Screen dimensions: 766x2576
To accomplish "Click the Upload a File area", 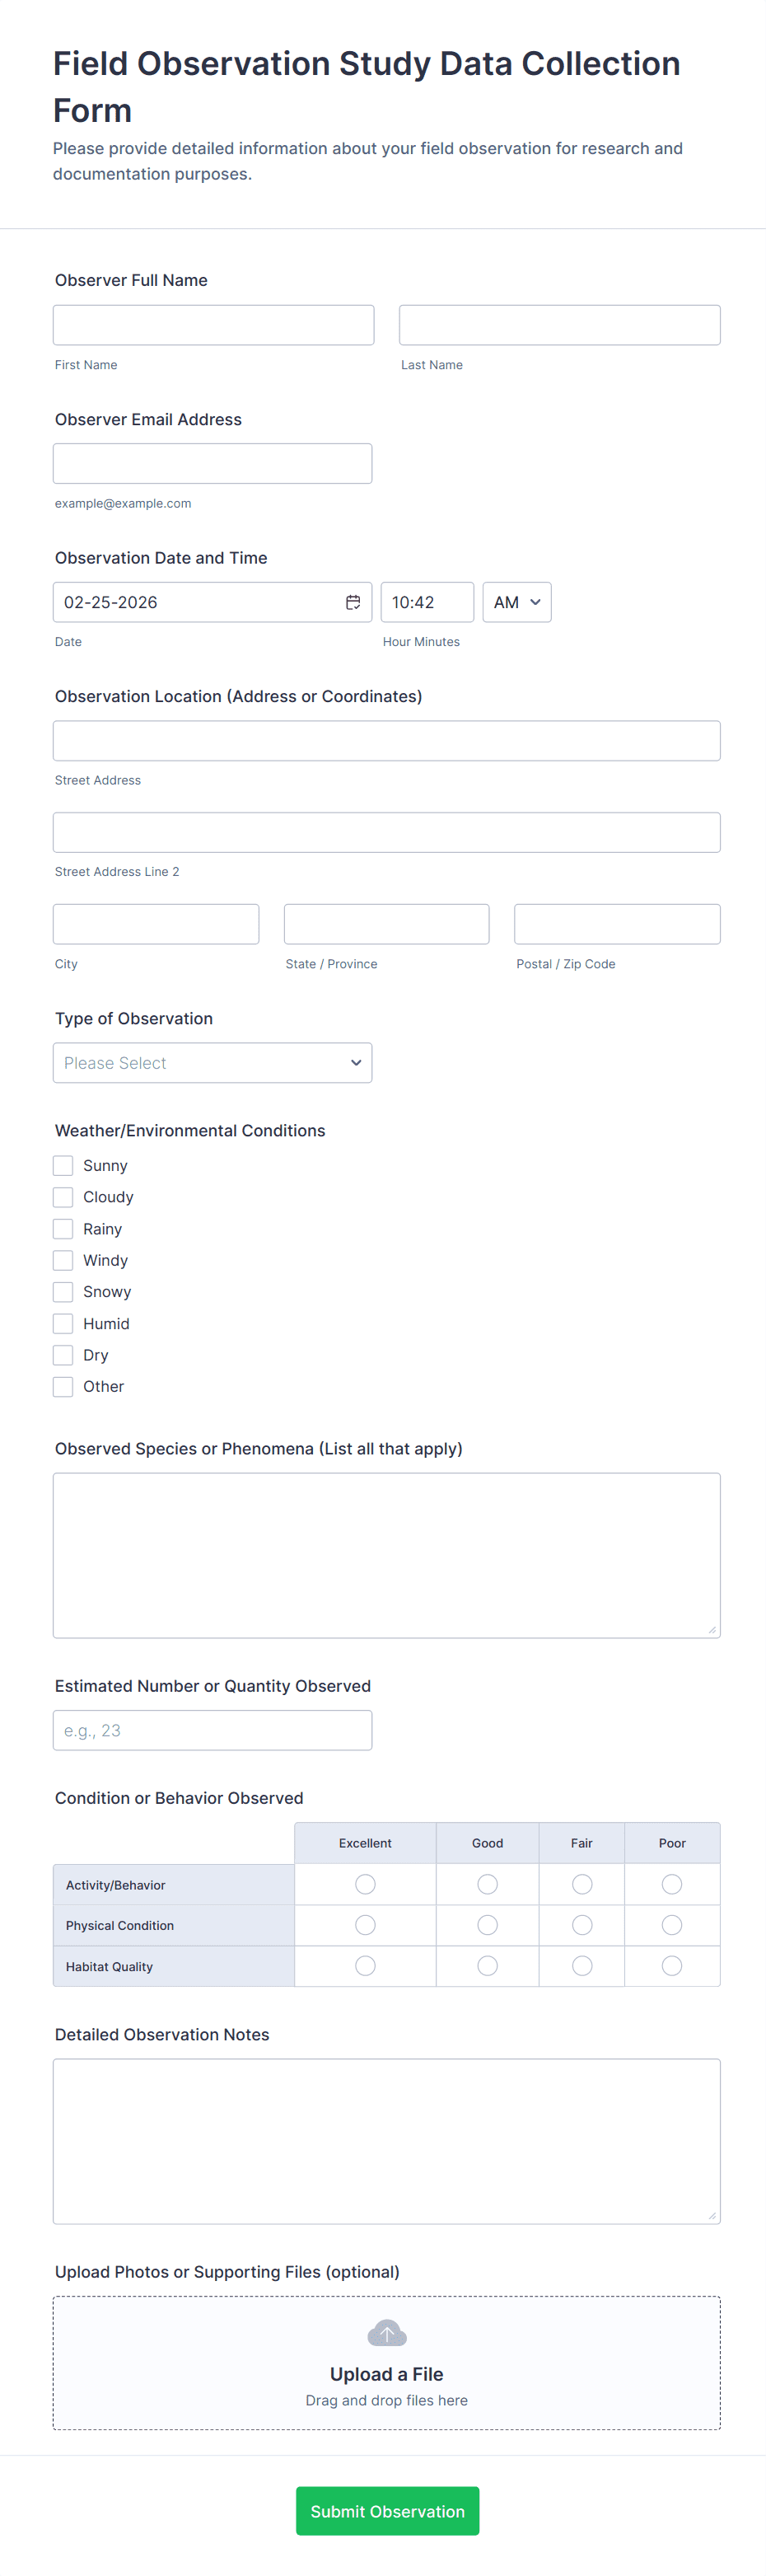I will point(386,2373).
